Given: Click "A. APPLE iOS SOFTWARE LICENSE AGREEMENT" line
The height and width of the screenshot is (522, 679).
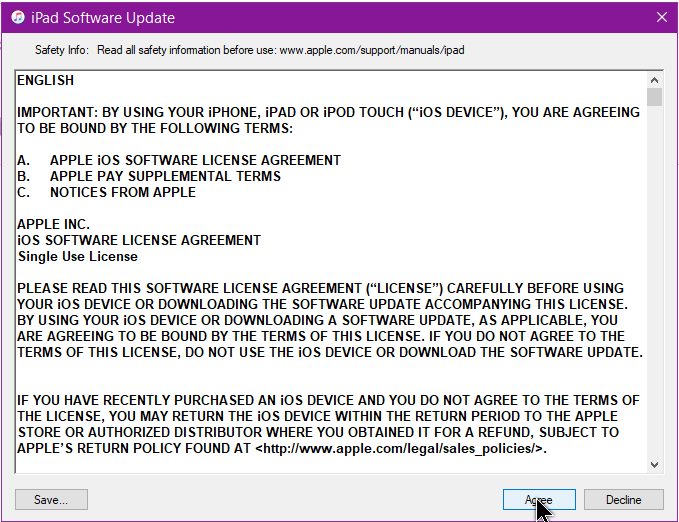Looking at the screenshot, I should click(179, 160).
